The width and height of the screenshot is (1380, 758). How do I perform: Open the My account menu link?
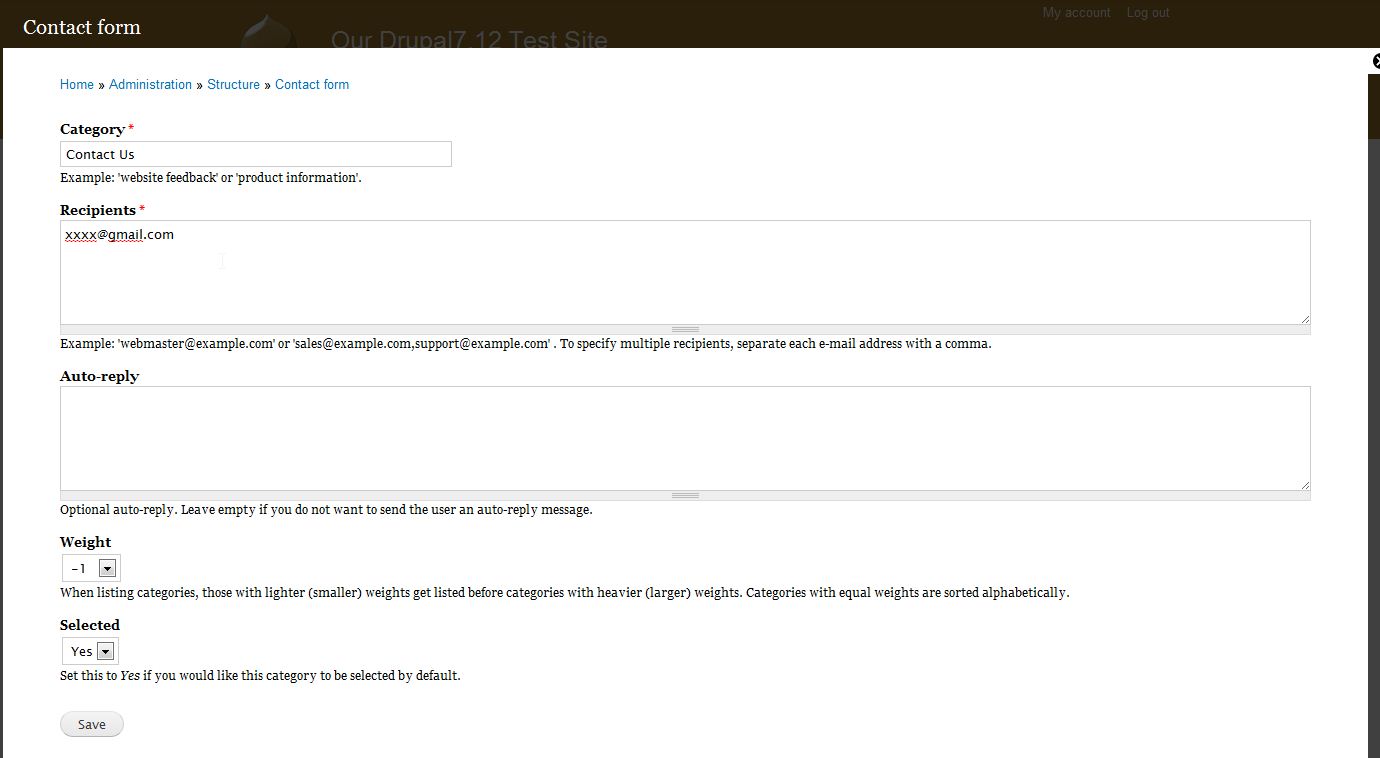[x=1076, y=13]
